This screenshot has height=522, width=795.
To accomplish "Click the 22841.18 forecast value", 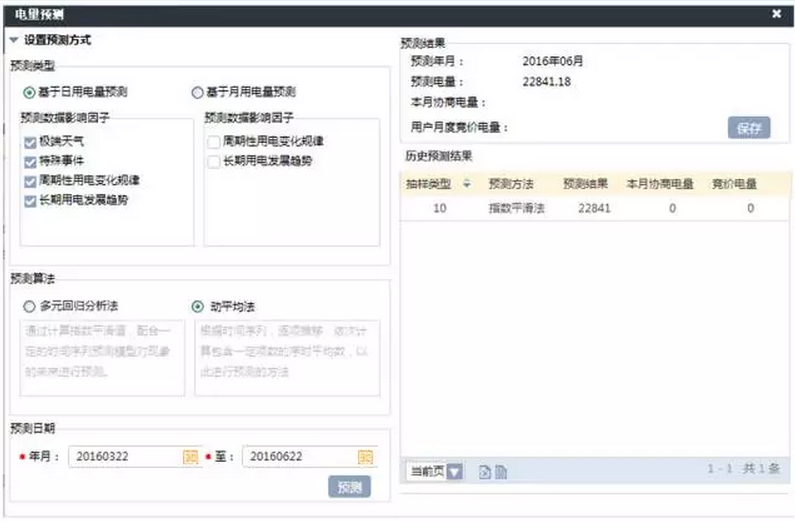I will pyautogui.click(x=547, y=82).
